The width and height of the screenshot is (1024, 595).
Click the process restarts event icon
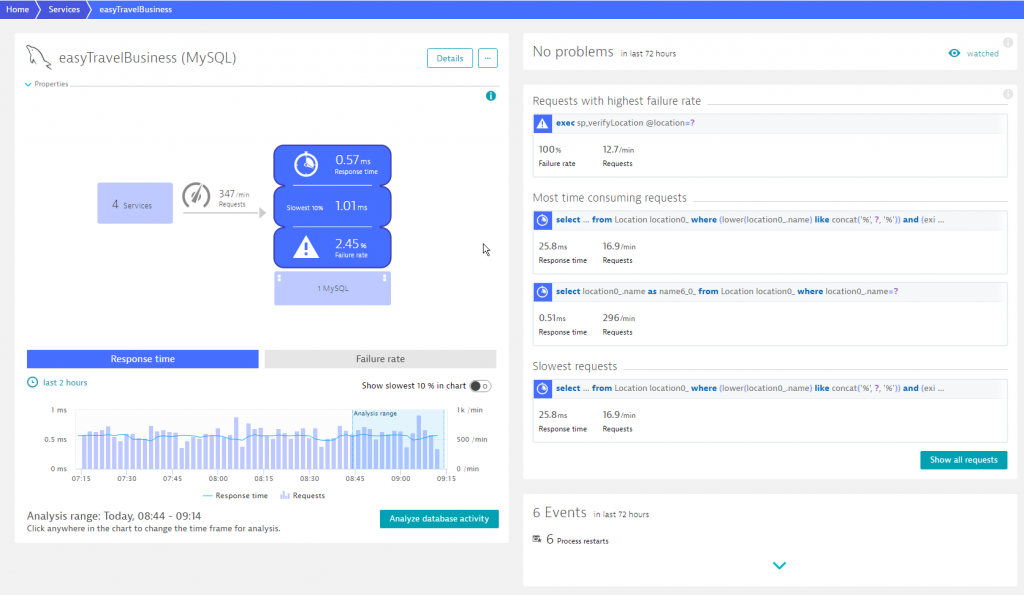537,539
